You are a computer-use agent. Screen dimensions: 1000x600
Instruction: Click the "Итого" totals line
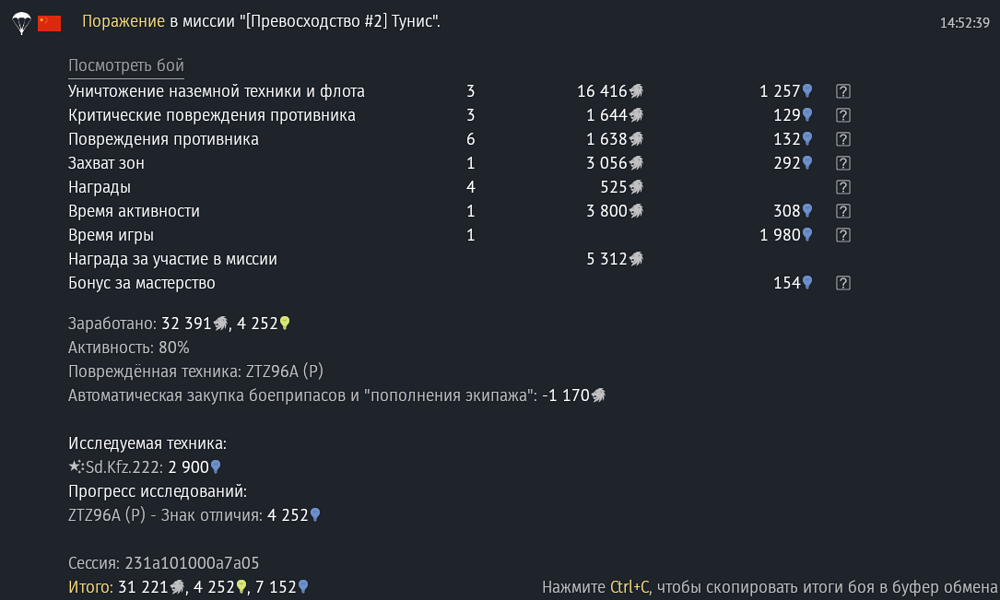click(x=188, y=587)
